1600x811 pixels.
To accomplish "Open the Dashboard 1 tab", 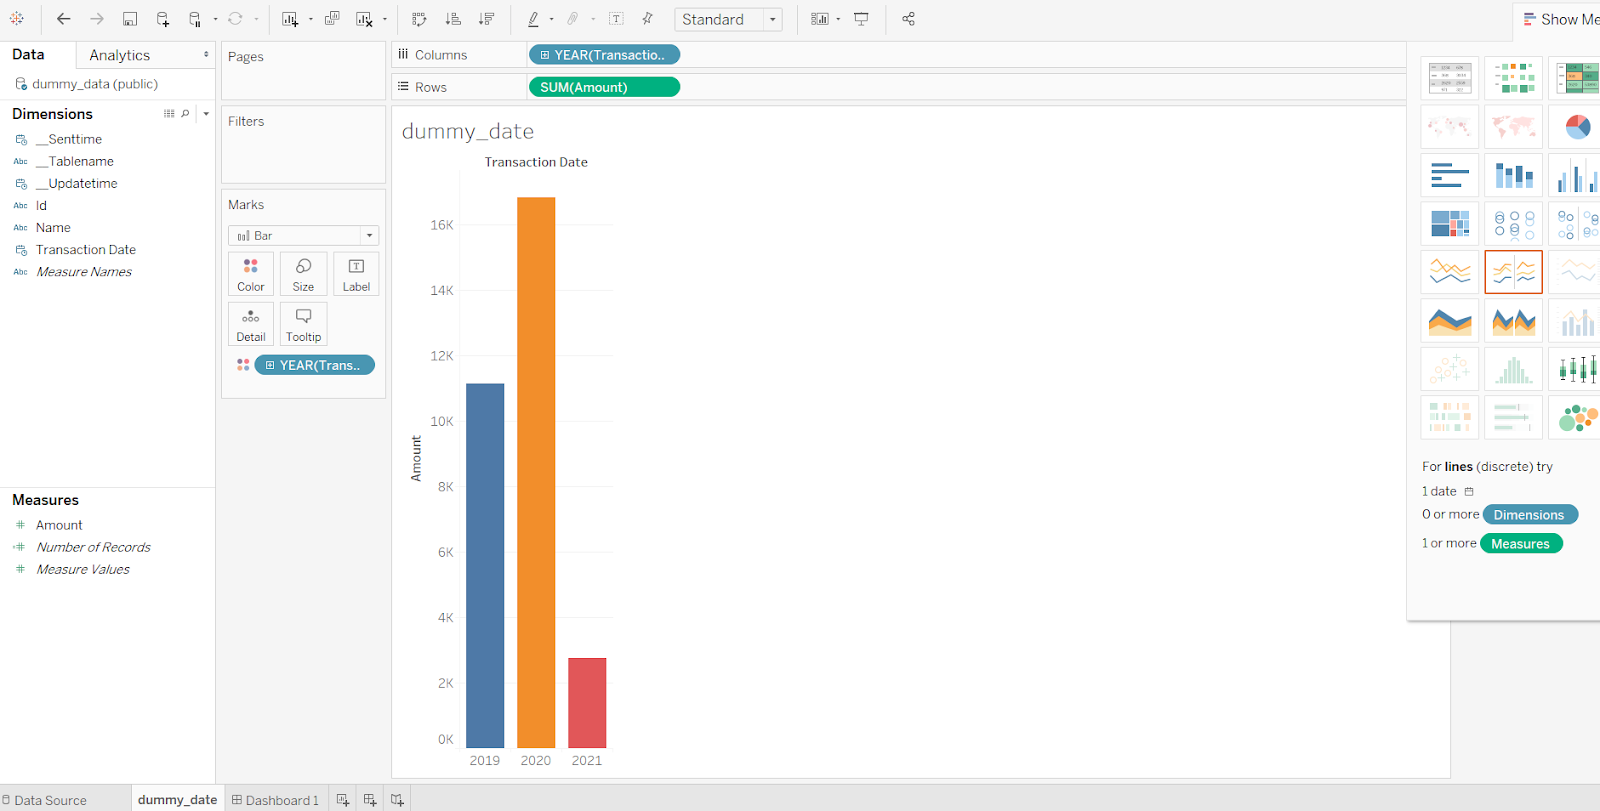I will (x=276, y=800).
